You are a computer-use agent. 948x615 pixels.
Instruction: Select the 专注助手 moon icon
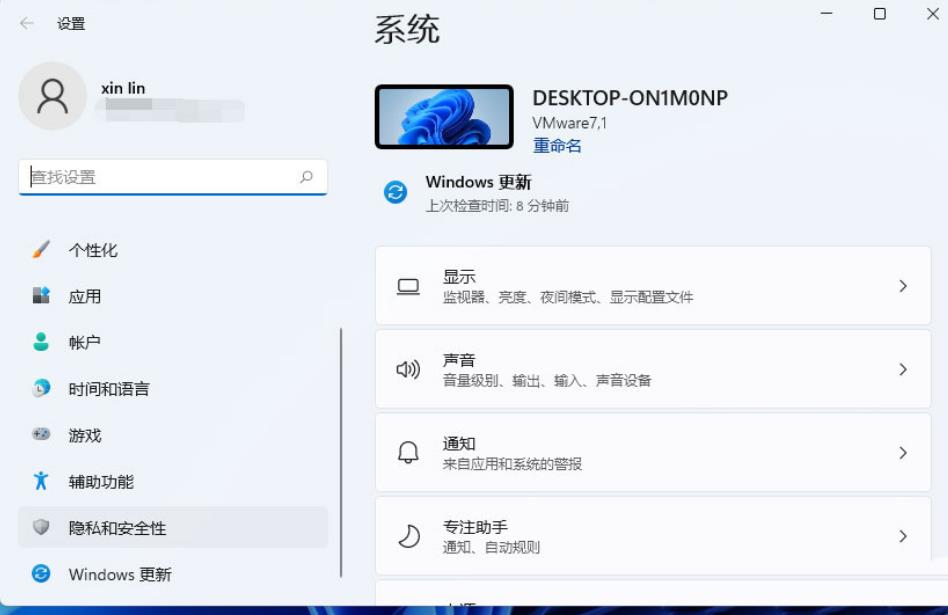pos(407,536)
